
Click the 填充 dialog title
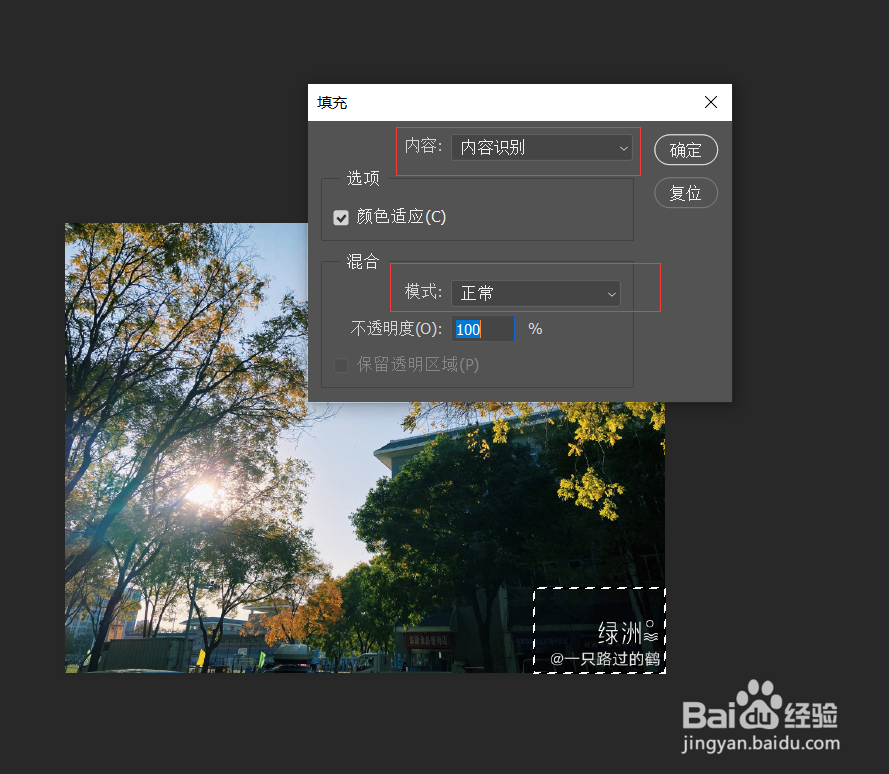(x=331, y=102)
